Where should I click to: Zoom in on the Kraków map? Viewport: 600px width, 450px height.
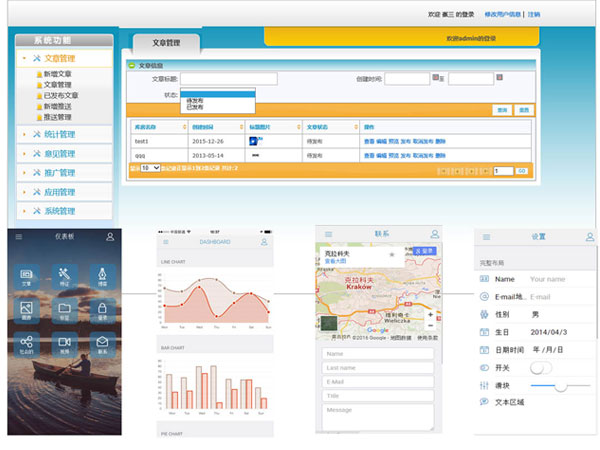430,314
